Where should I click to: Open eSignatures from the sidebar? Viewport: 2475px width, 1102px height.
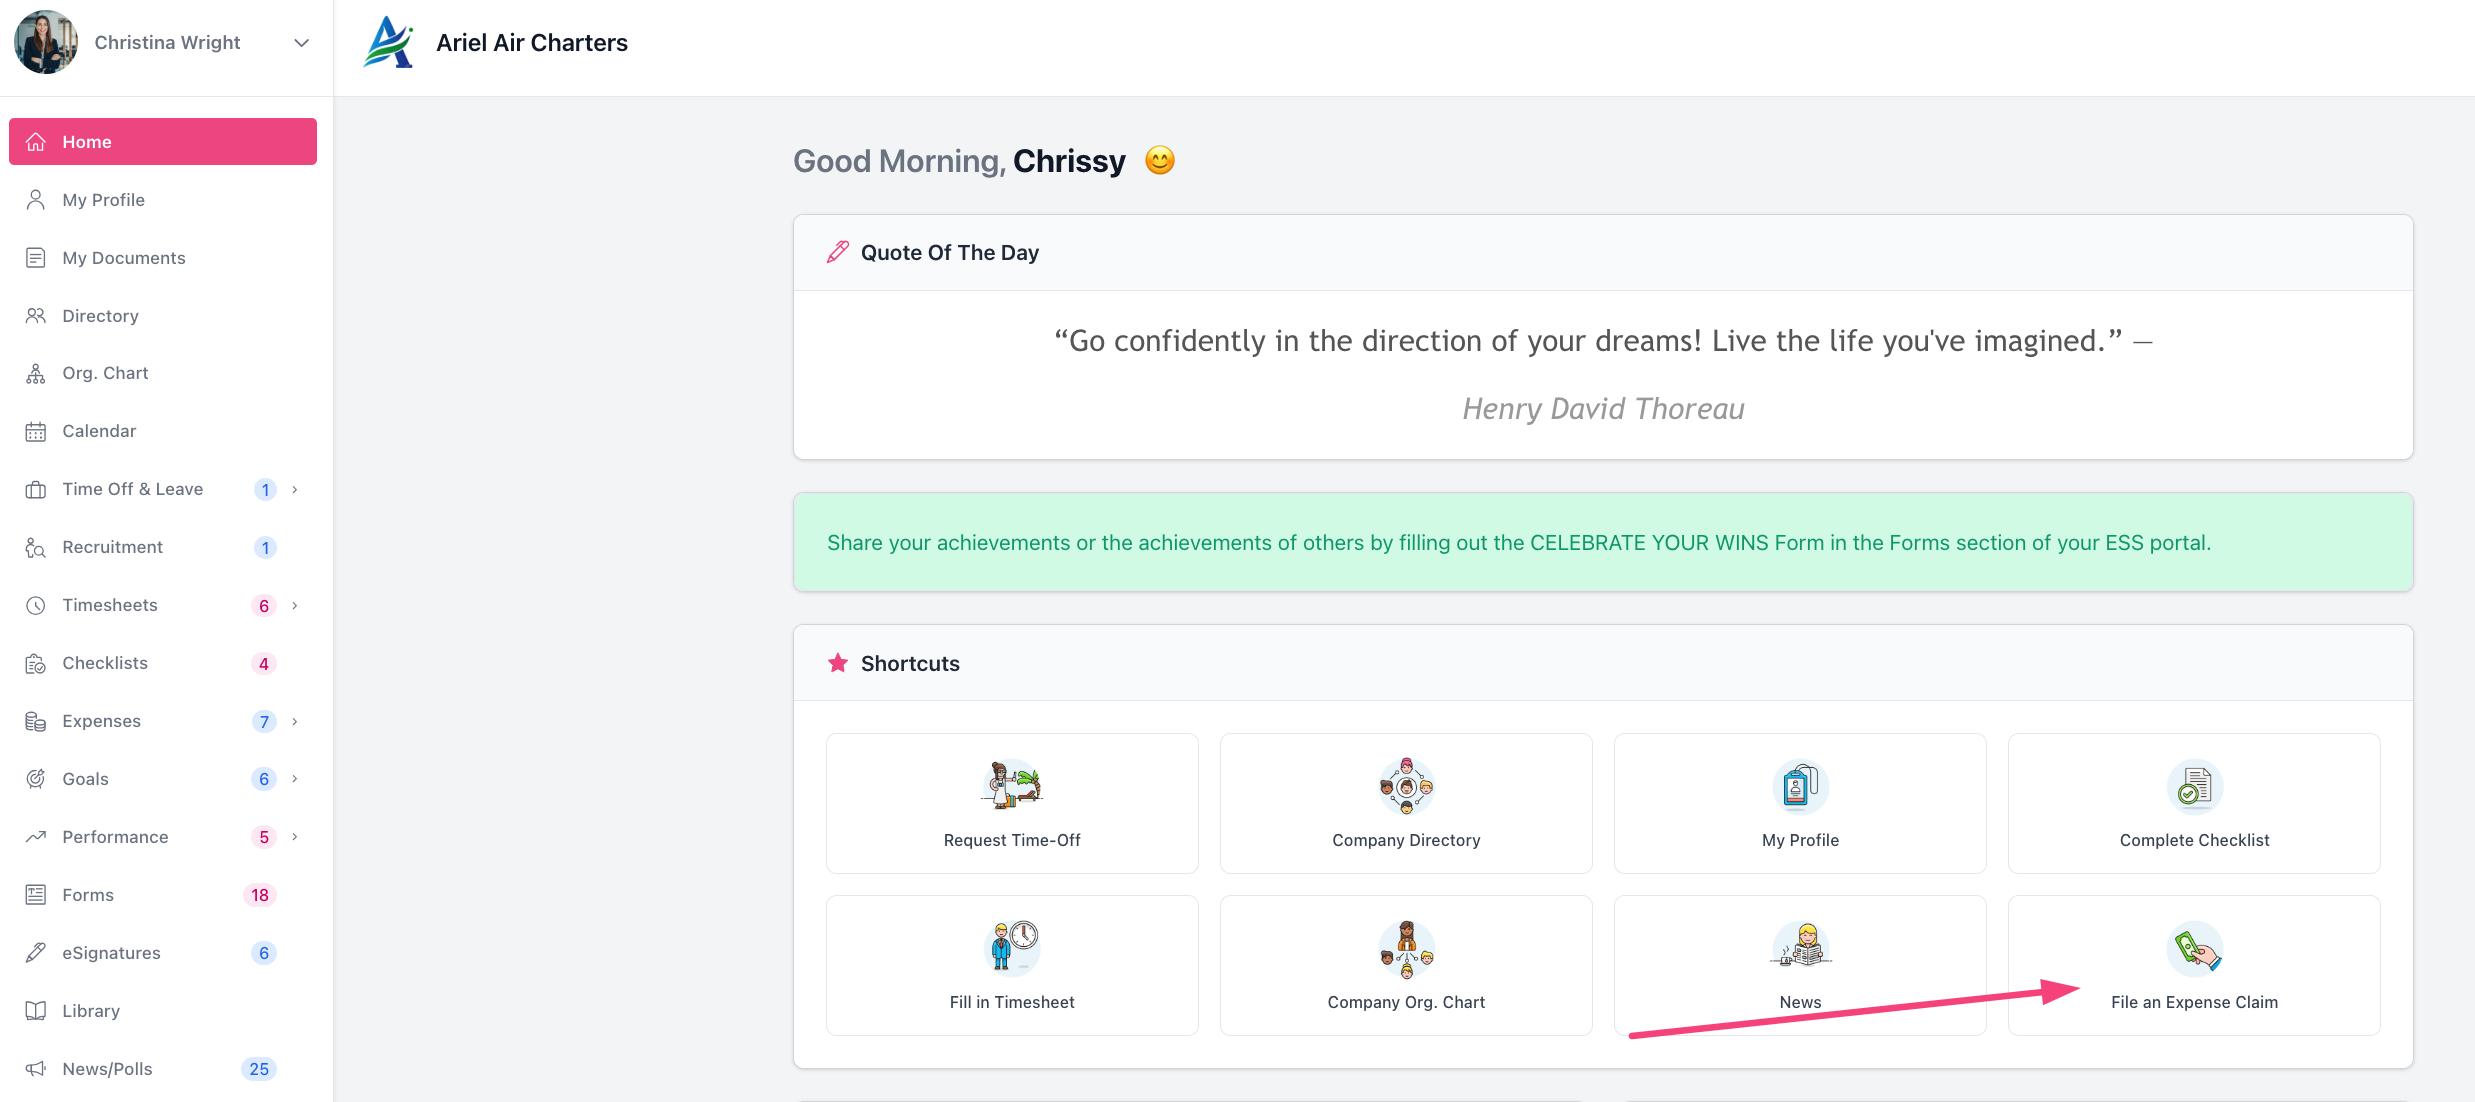click(111, 953)
